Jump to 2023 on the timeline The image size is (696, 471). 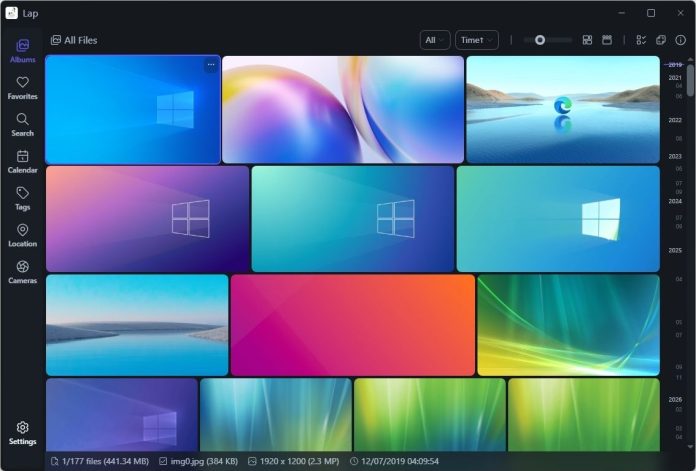click(x=675, y=156)
